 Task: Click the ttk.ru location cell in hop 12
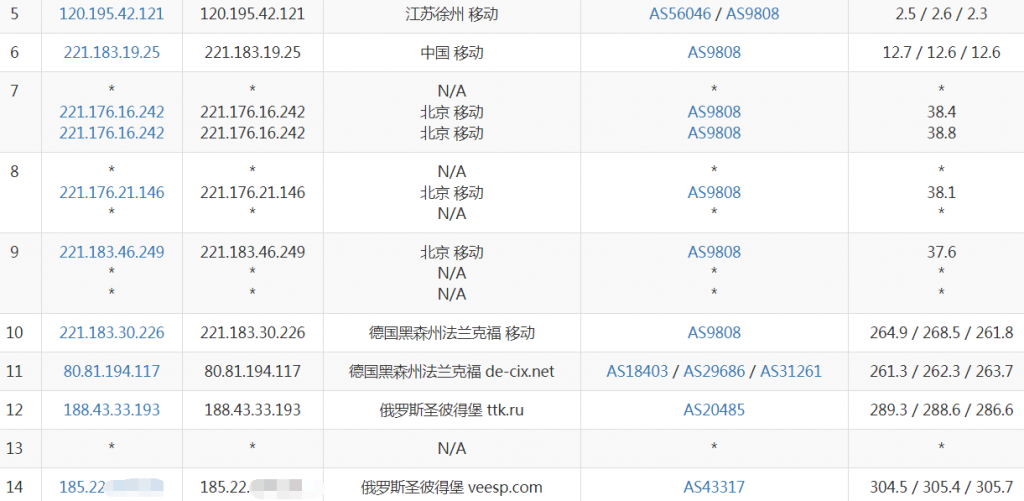[x=452, y=409]
